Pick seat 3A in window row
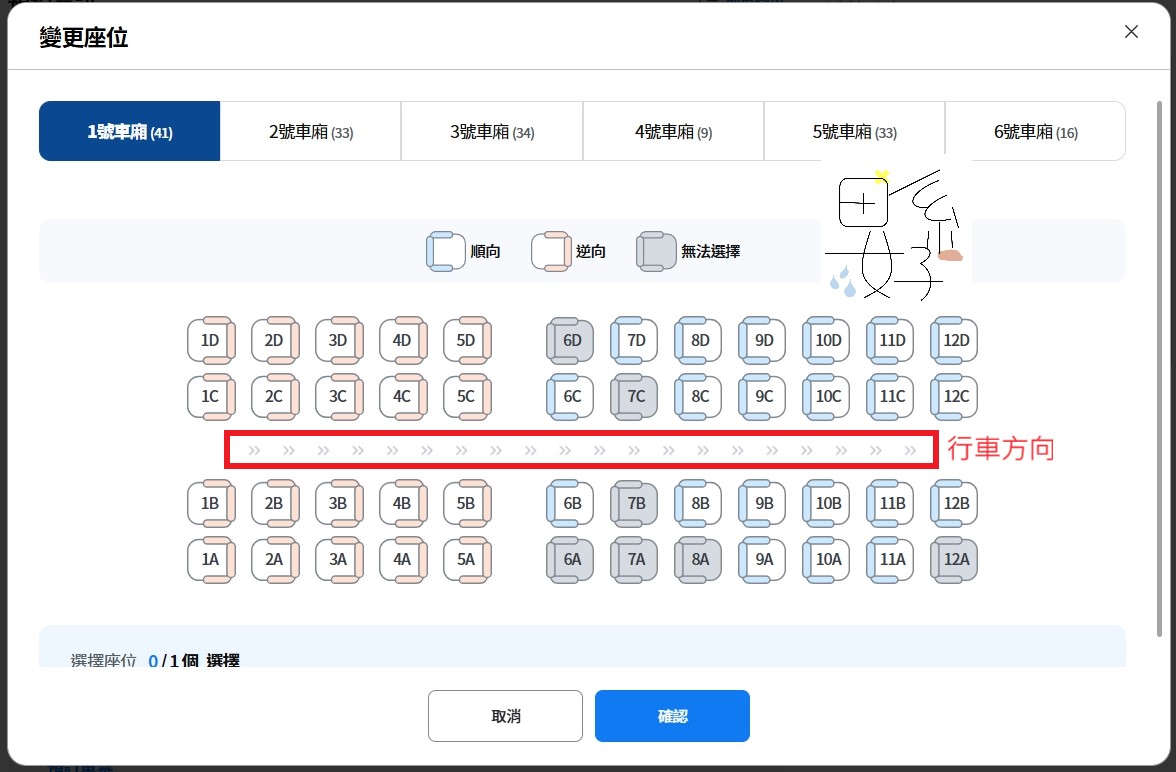 tap(338, 560)
